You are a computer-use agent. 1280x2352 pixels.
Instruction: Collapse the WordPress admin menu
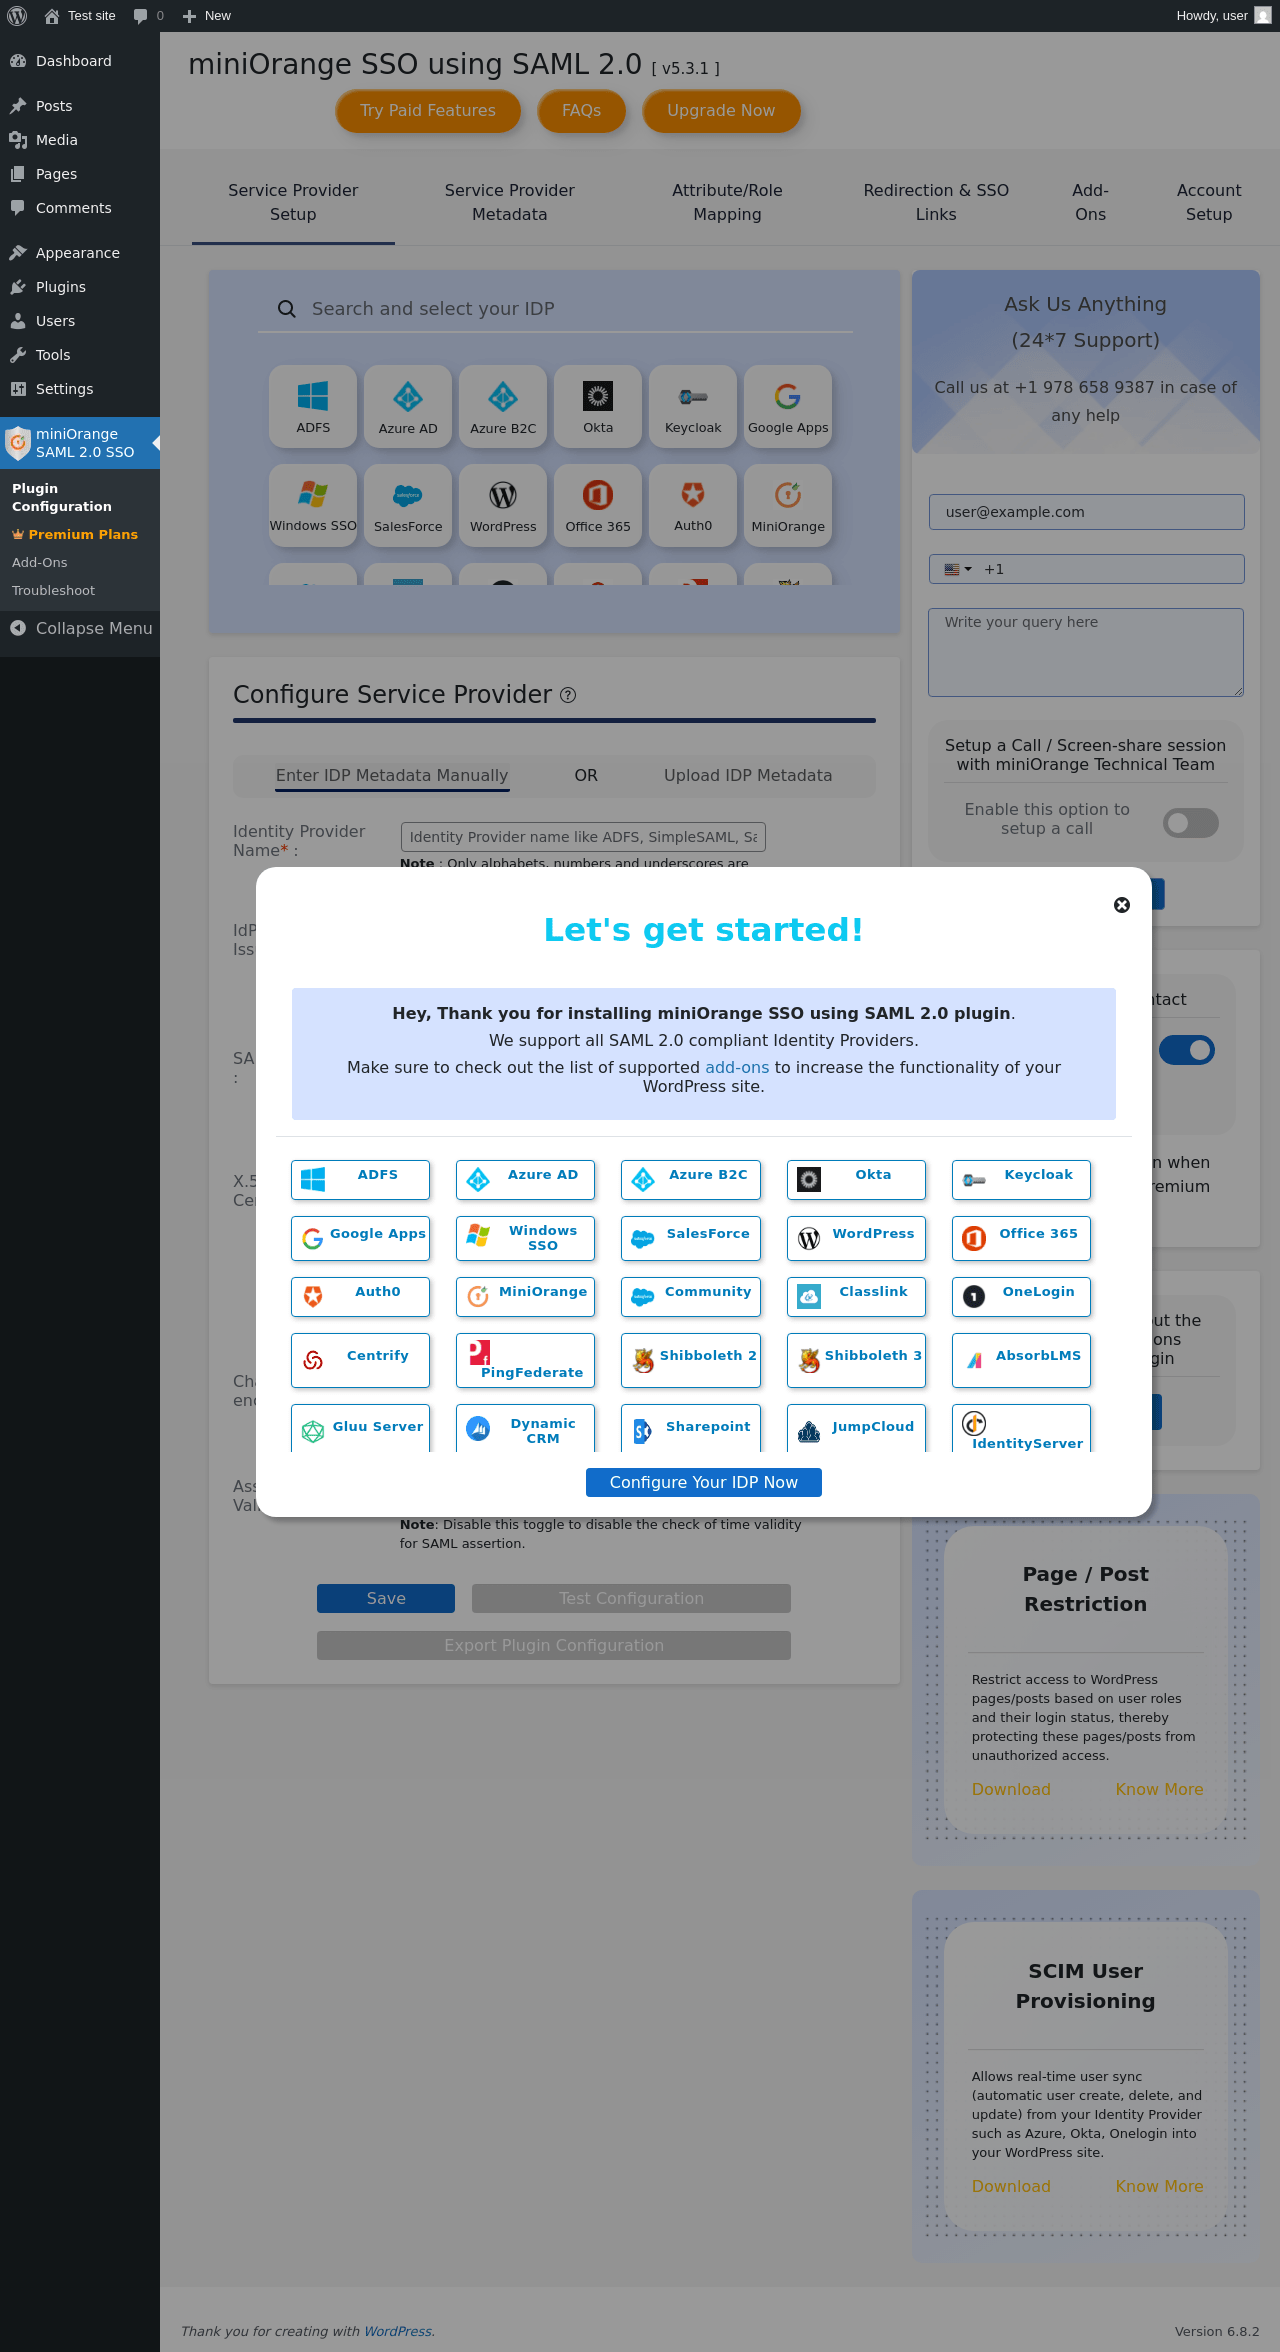tap(80, 628)
